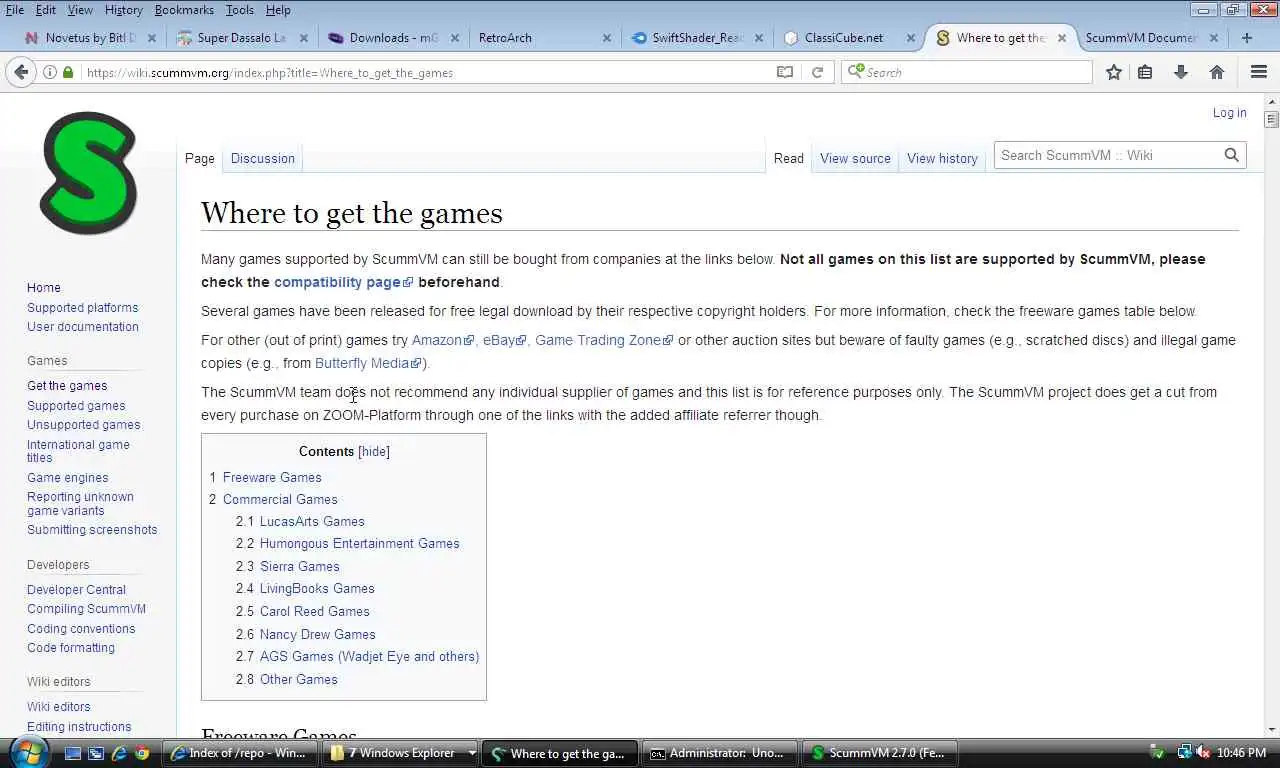This screenshot has height=768, width=1280.
Task: Open a new tab with the plus icon
Action: click(1247, 38)
